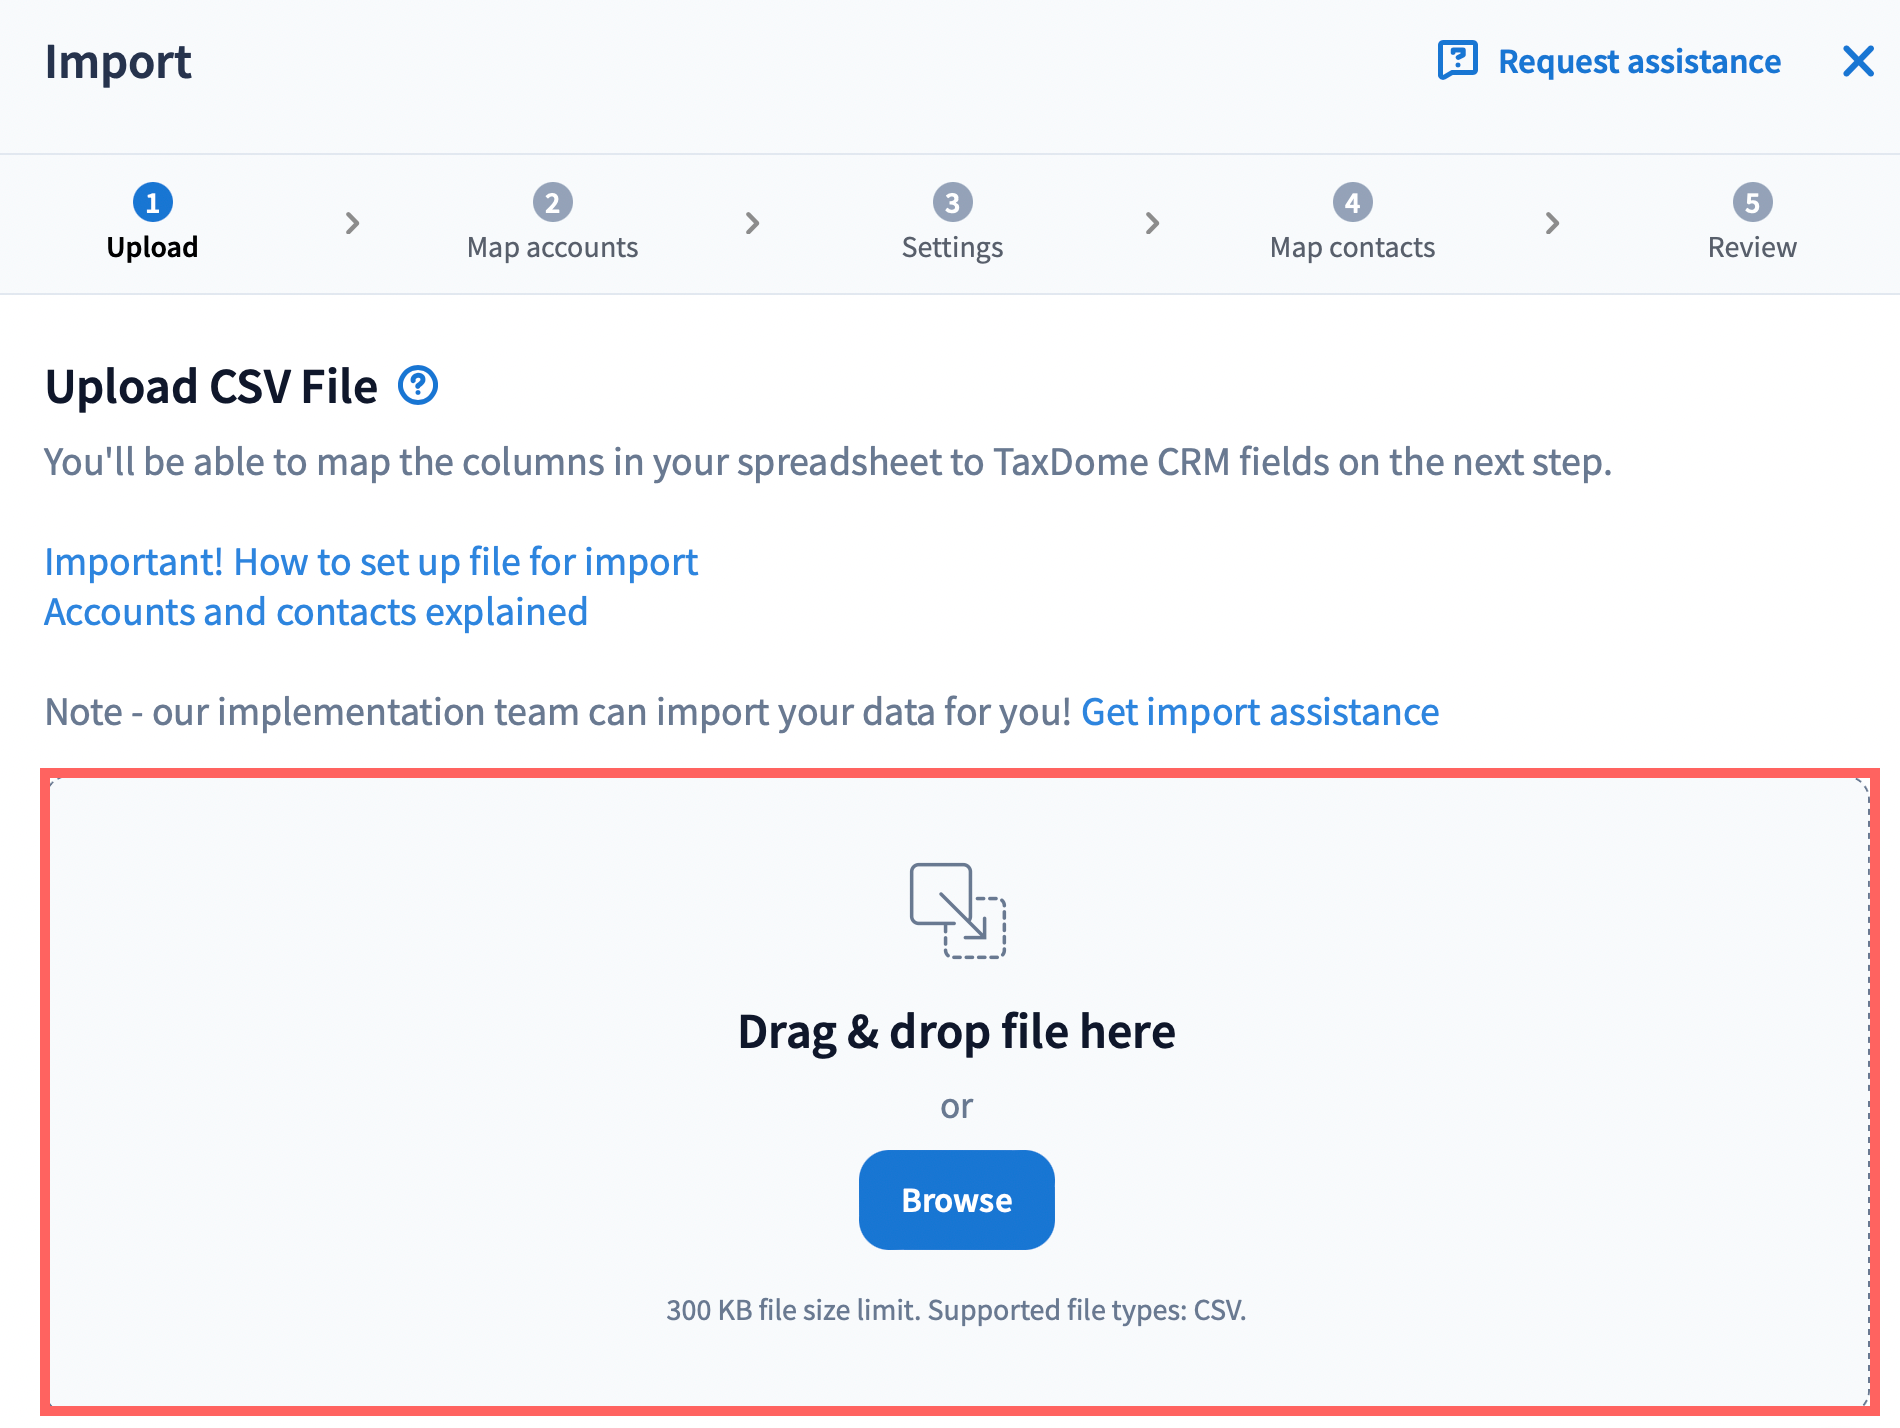
Task: Close the Import dialog
Action: coord(1858,61)
